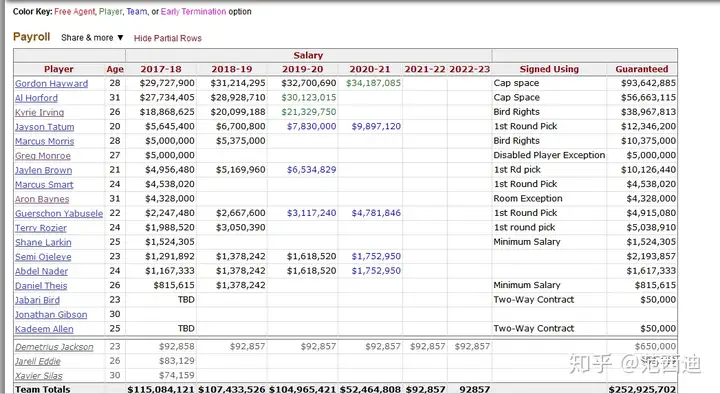Open Greg Monroe player link
The image size is (720, 394).
(x=43, y=156)
